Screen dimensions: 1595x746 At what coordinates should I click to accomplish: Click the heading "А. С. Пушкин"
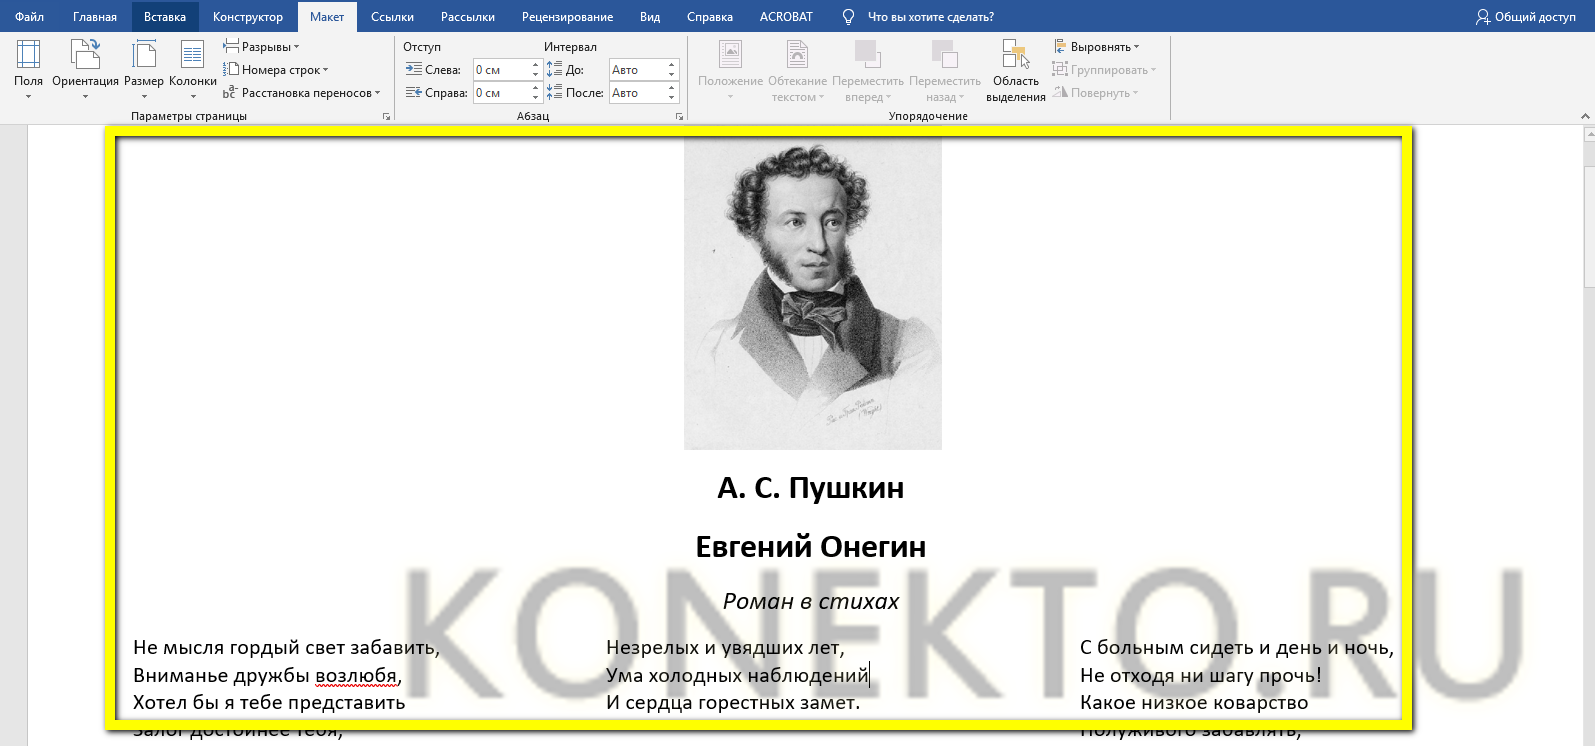(x=811, y=488)
